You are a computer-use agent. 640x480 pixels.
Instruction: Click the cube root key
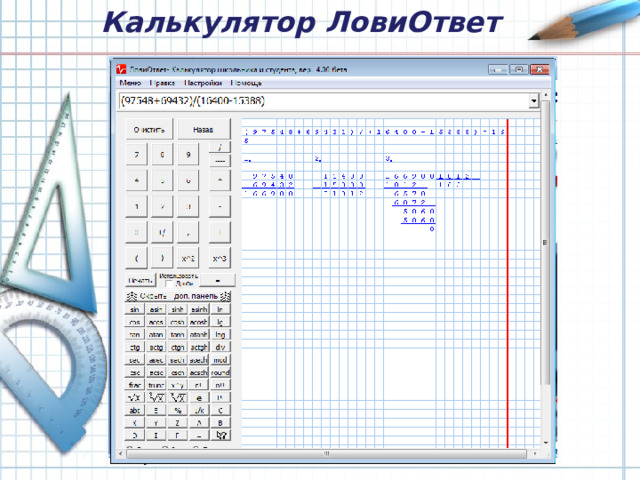coord(156,398)
